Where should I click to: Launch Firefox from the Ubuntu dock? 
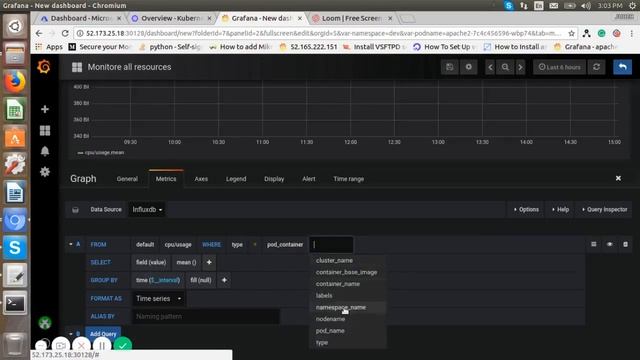[15, 81]
